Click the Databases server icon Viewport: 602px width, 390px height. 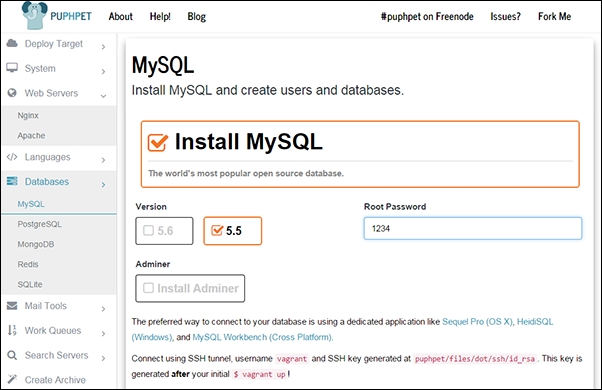click(x=12, y=181)
